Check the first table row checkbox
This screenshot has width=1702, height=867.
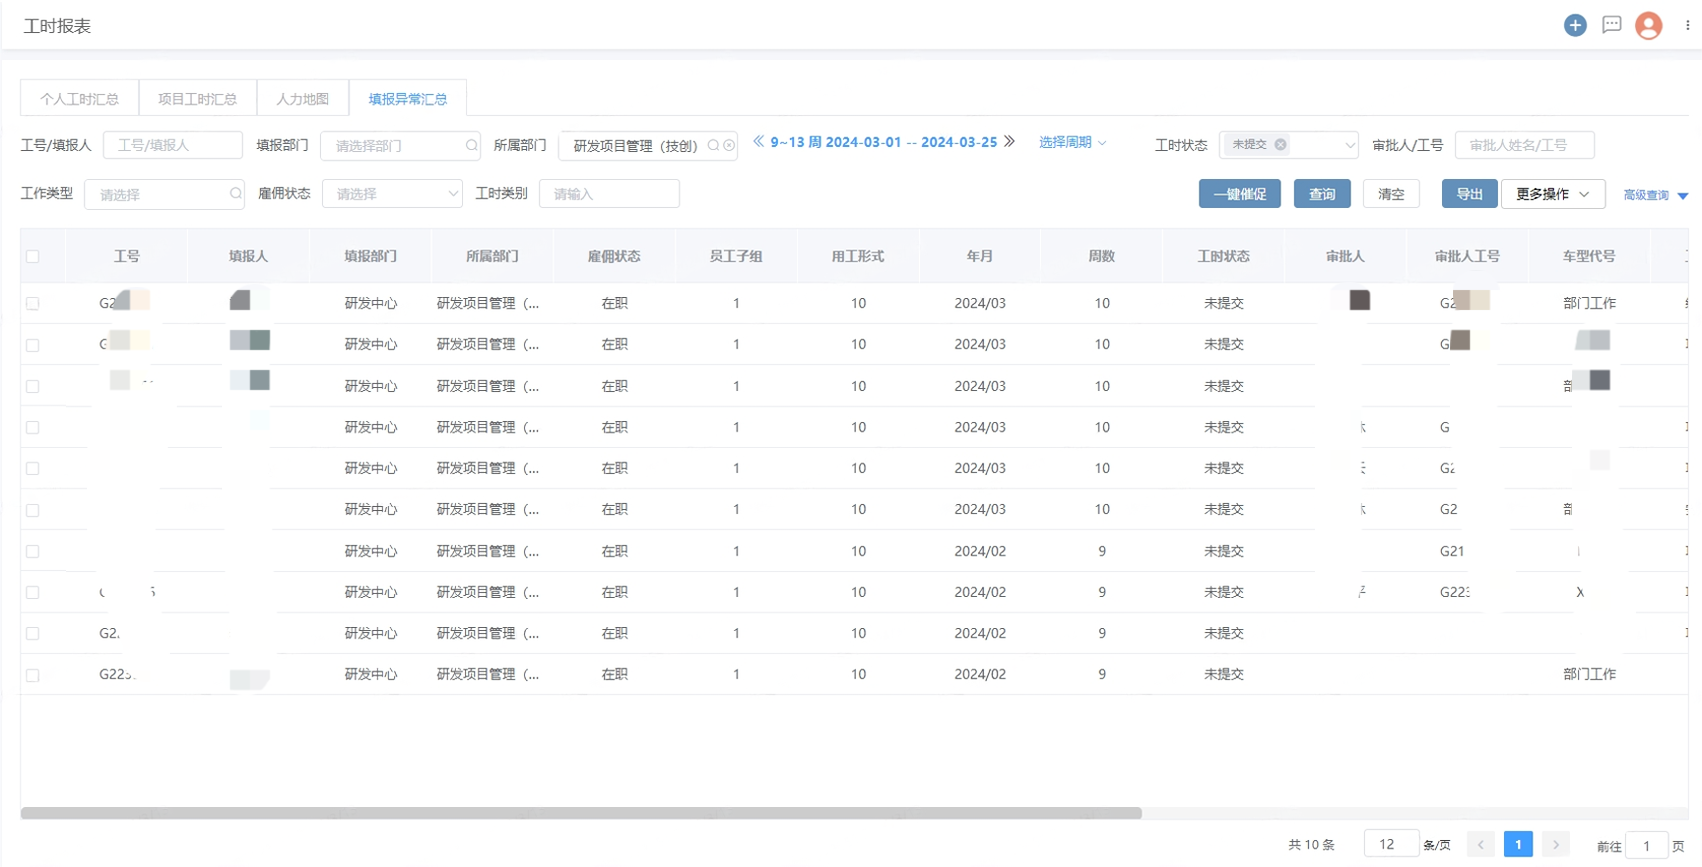click(33, 304)
